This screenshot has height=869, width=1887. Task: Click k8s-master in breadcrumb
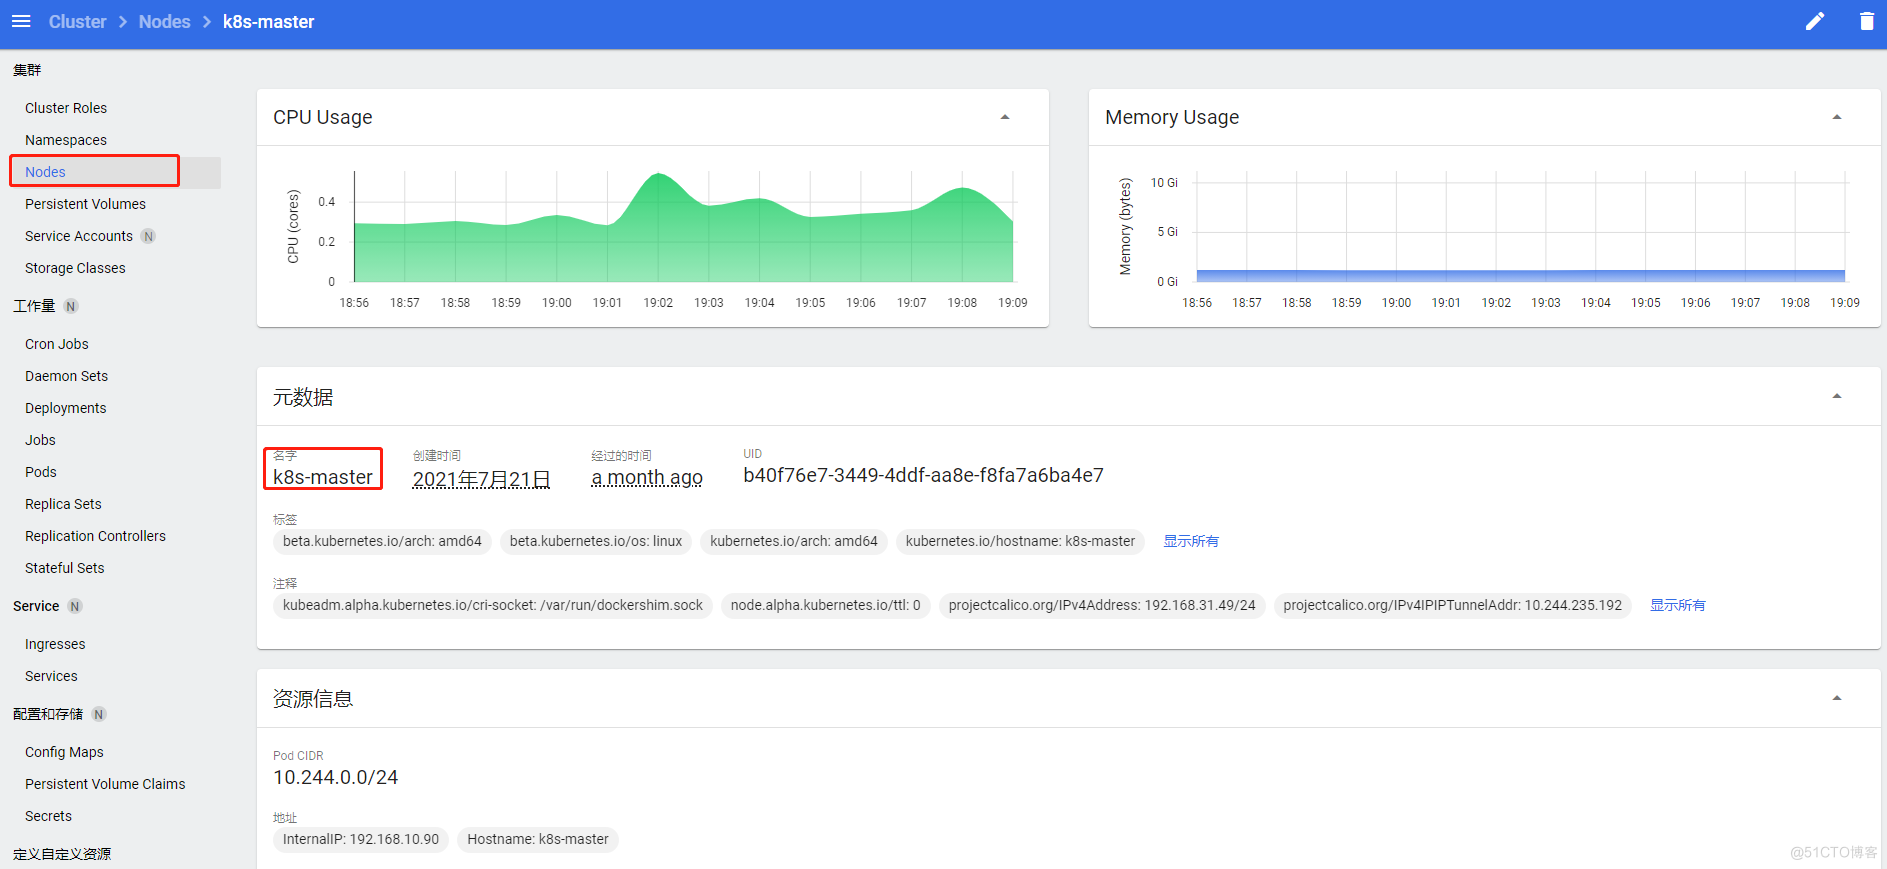(268, 22)
